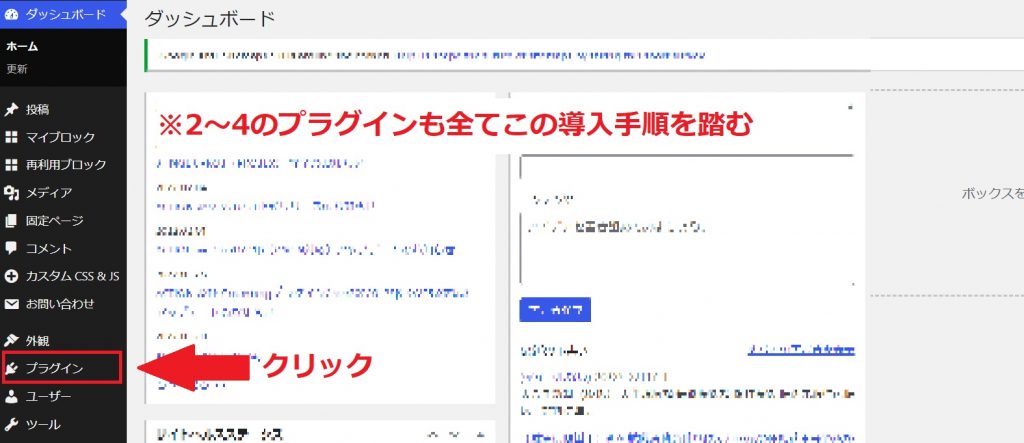Viewport: 1024px width, 443px height.
Task: Collapse the site health status panel
Action: click(x=478, y=435)
